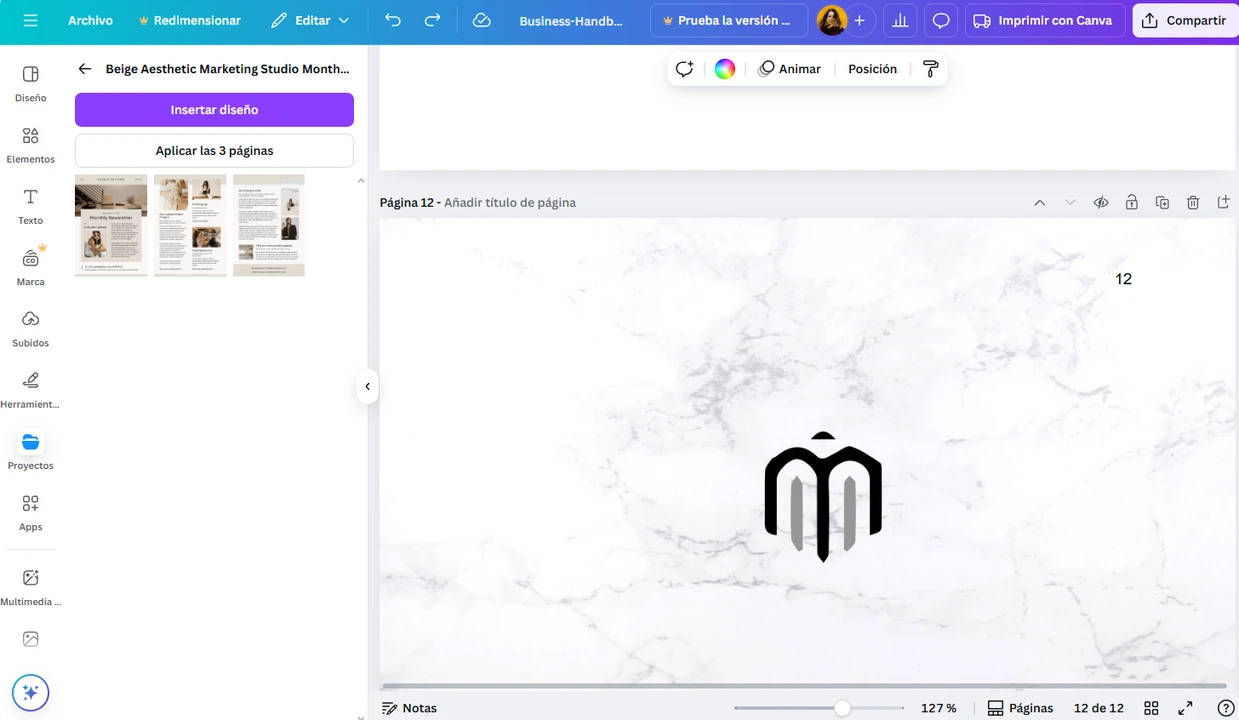This screenshot has width=1239, height=720.
Task: Open the user profile avatar
Action: (831, 20)
